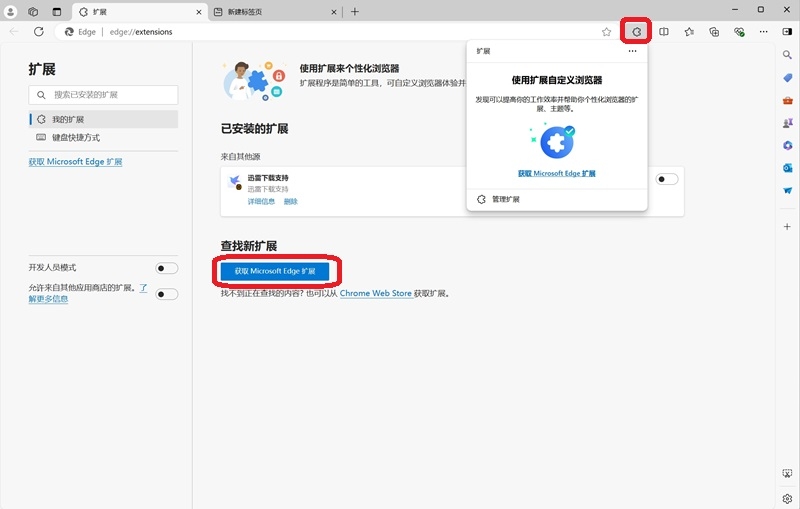Open the sidebar shopping tag icon
Image resolution: width=800 pixels, height=509 pixels.
coord(787,78)
